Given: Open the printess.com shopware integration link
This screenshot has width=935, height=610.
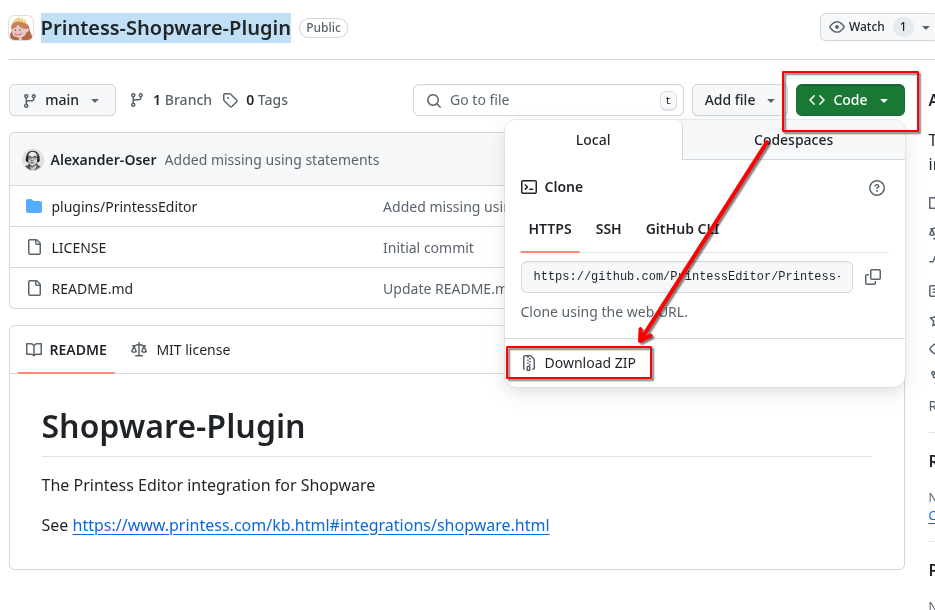Looking at the screenshot, I should (x=311, y=525).
